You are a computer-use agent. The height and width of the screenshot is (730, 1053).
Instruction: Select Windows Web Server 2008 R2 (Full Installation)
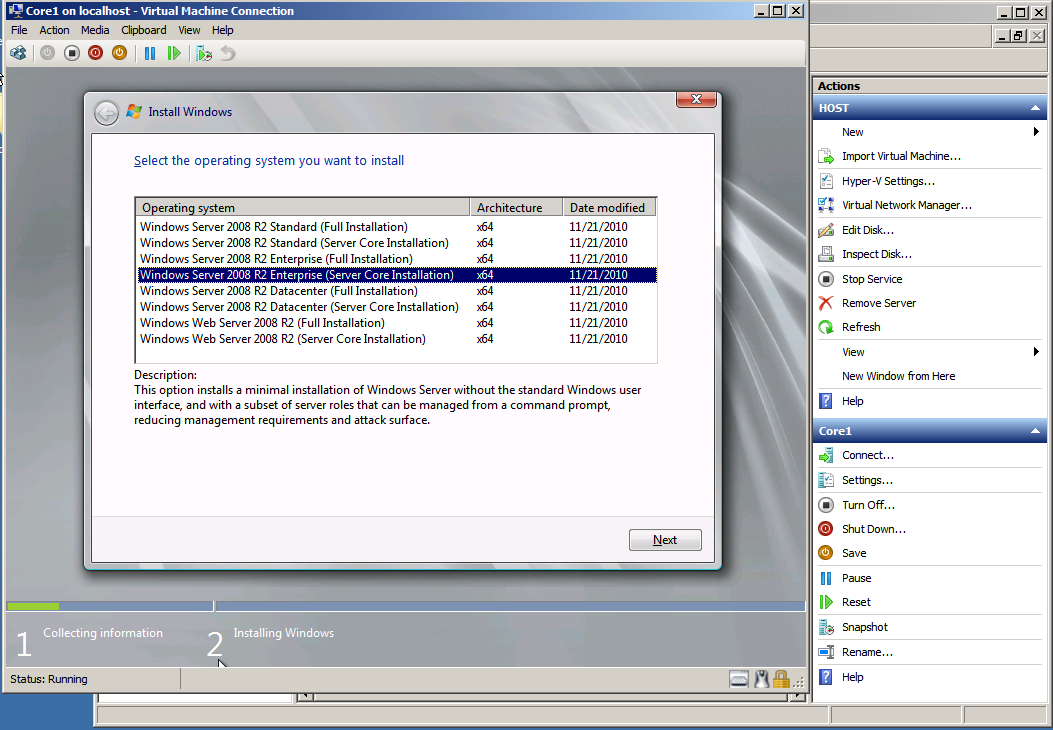pos(396,323)
